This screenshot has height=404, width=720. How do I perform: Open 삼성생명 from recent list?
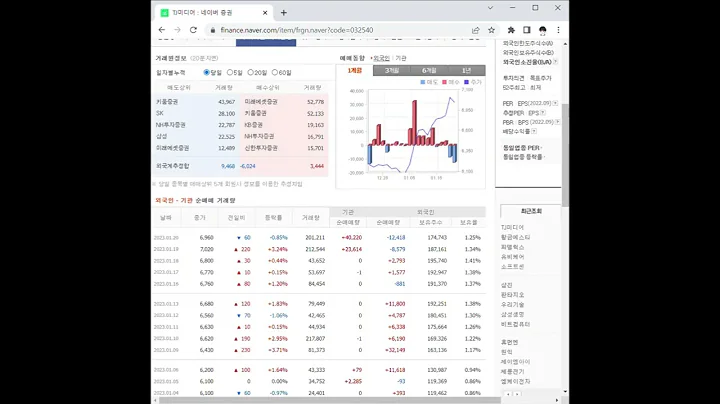[x=512, y=314]
